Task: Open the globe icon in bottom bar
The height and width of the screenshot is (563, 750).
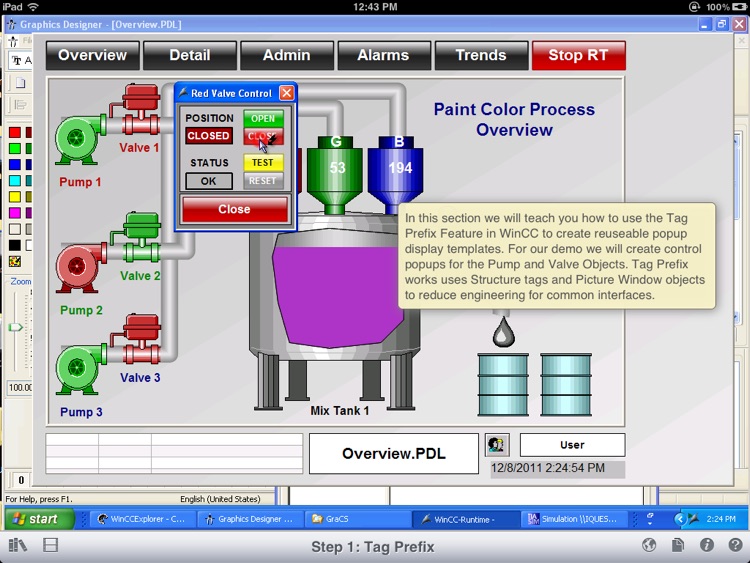Action: [649, 545]
